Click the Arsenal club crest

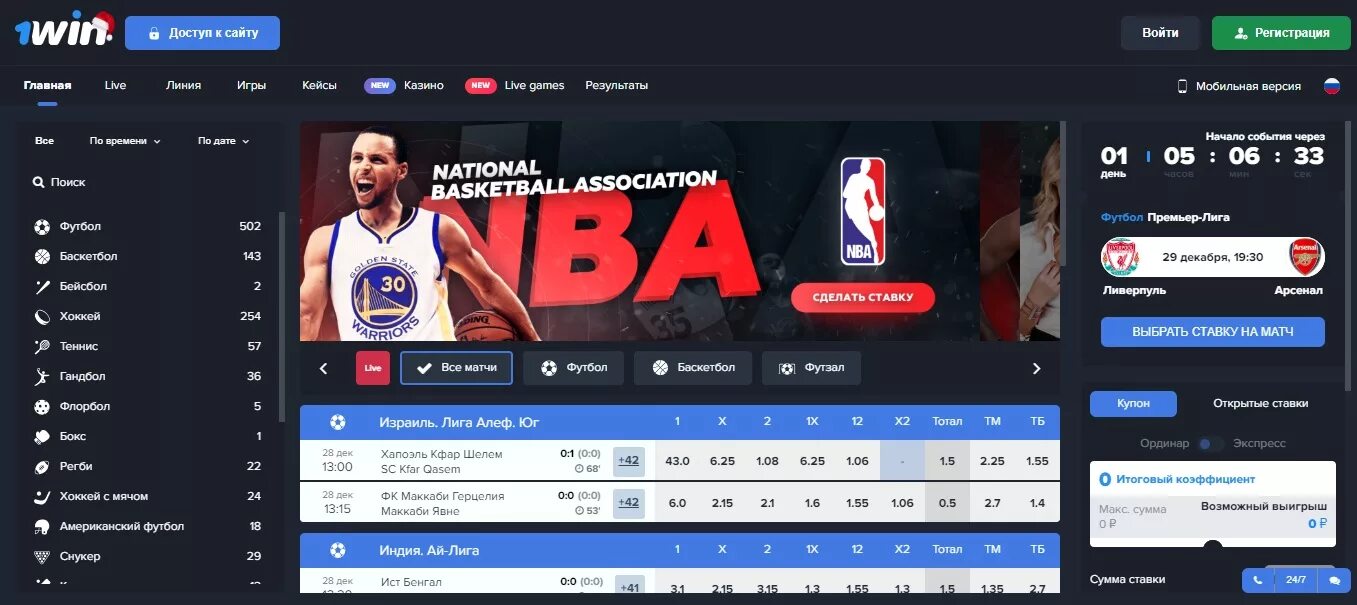click(x=1306, y=257)
